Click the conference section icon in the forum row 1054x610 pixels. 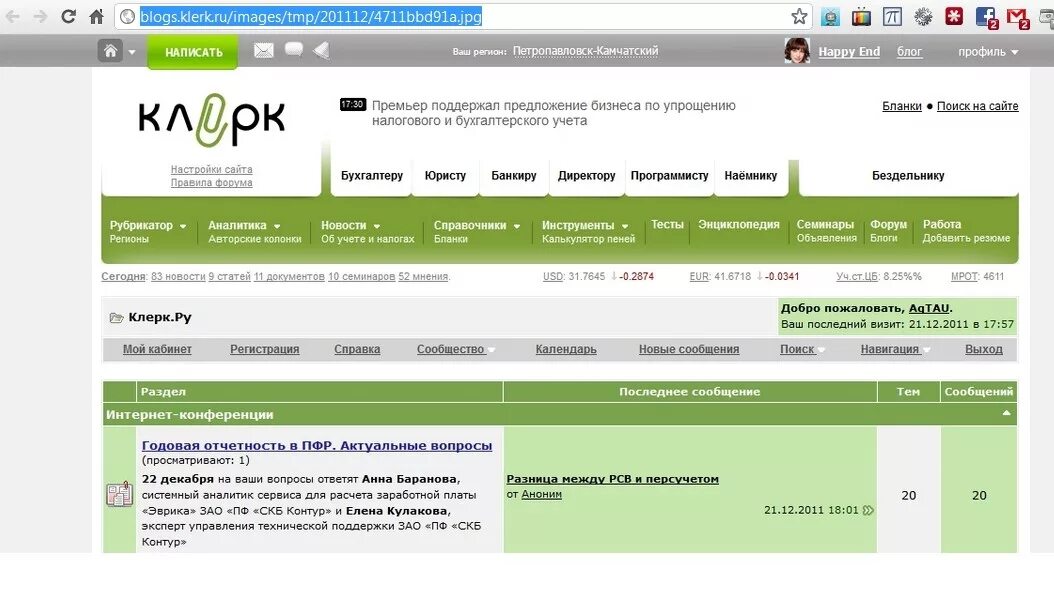[x=120, y=494]
